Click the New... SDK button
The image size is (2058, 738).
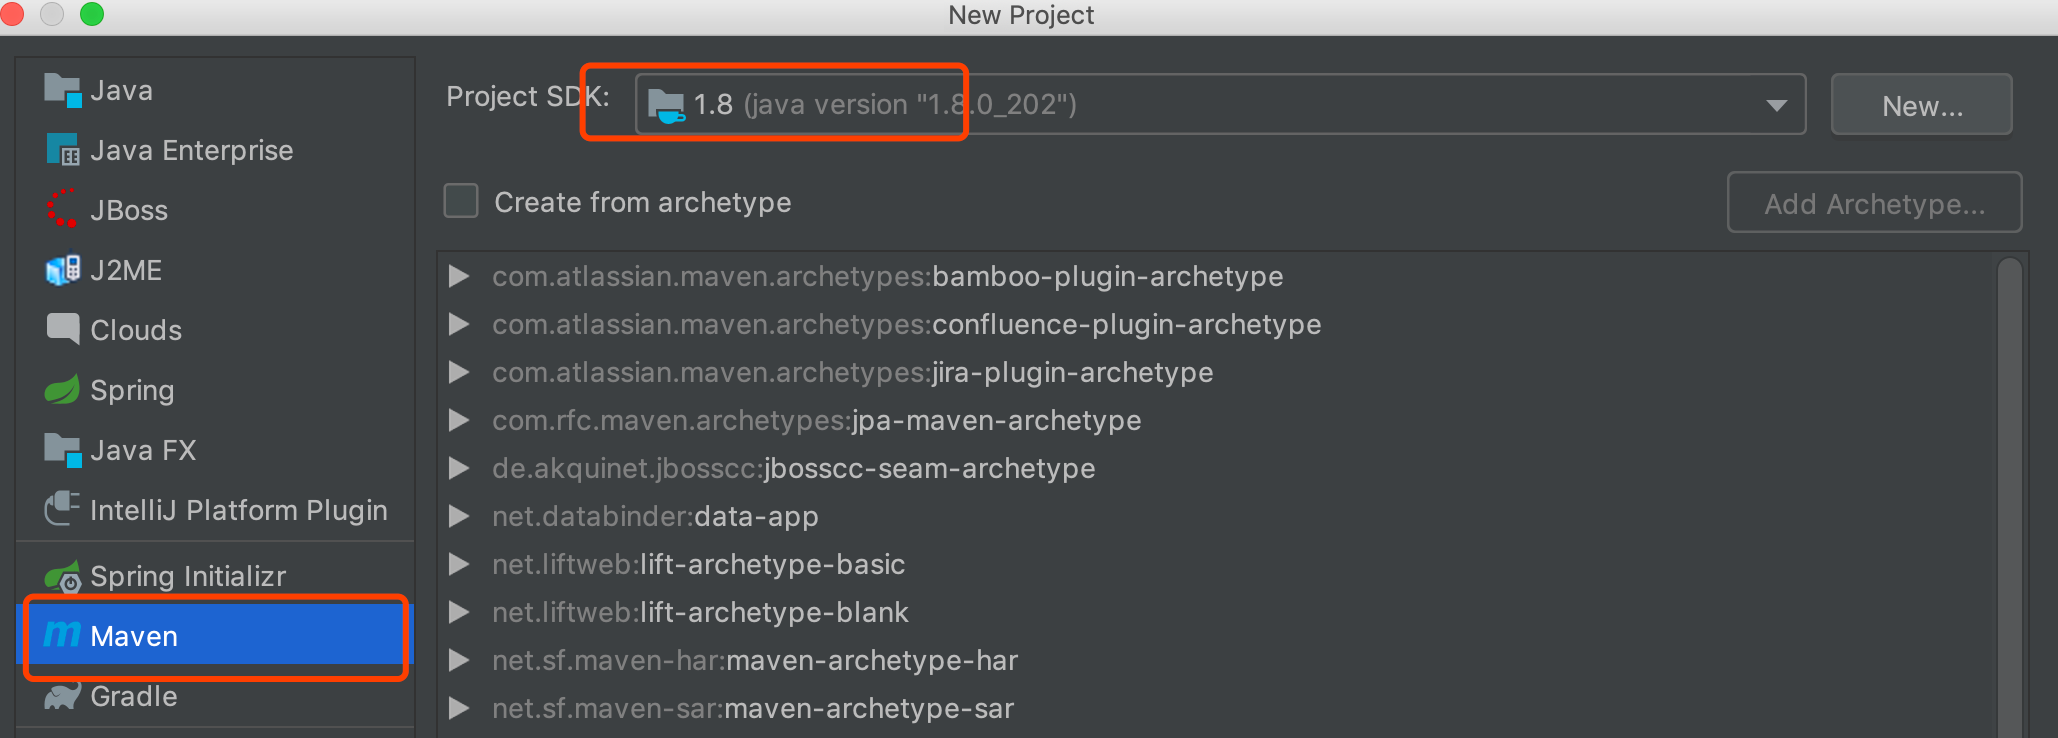pyautogui.click(x=1921, y=105)
